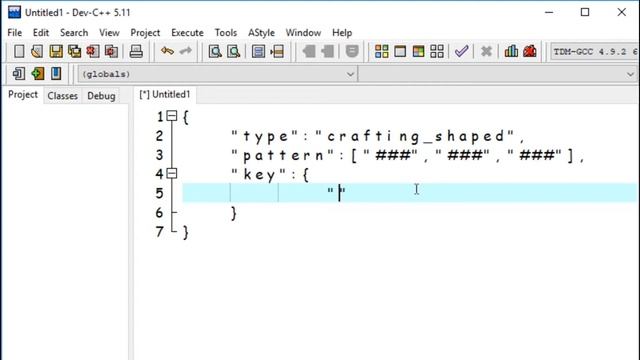The image size is (640, 360).
Task: Click the Save All stacked disks icon
Action: [74, 51]
